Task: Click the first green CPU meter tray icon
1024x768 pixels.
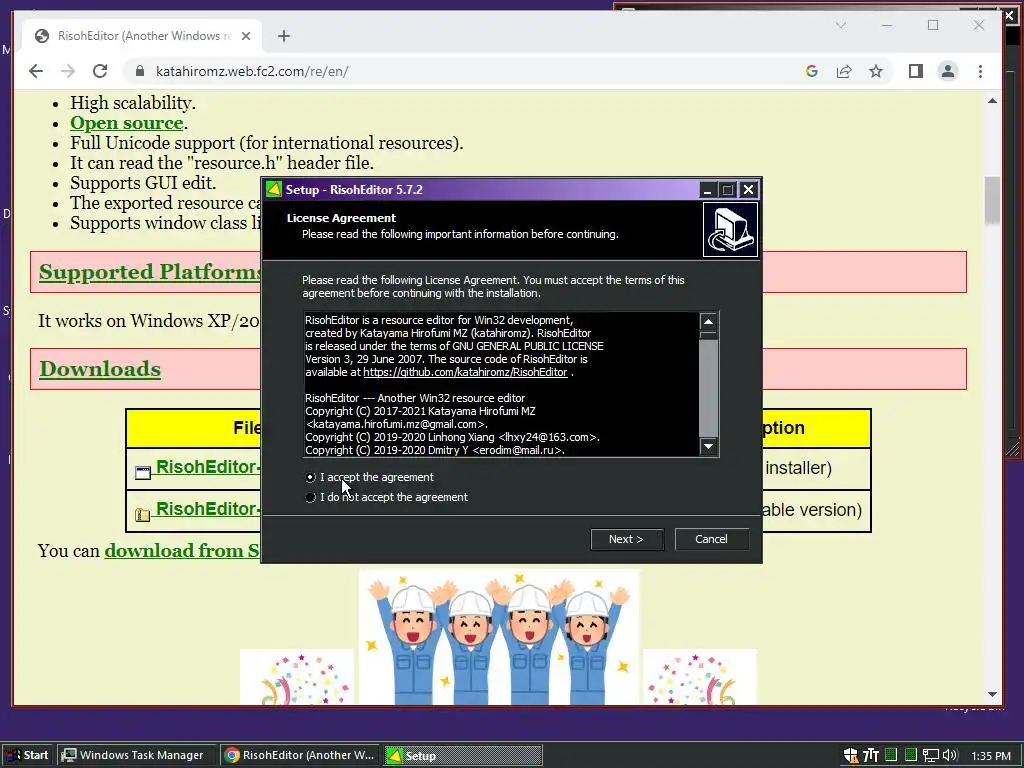Action: 891,755
